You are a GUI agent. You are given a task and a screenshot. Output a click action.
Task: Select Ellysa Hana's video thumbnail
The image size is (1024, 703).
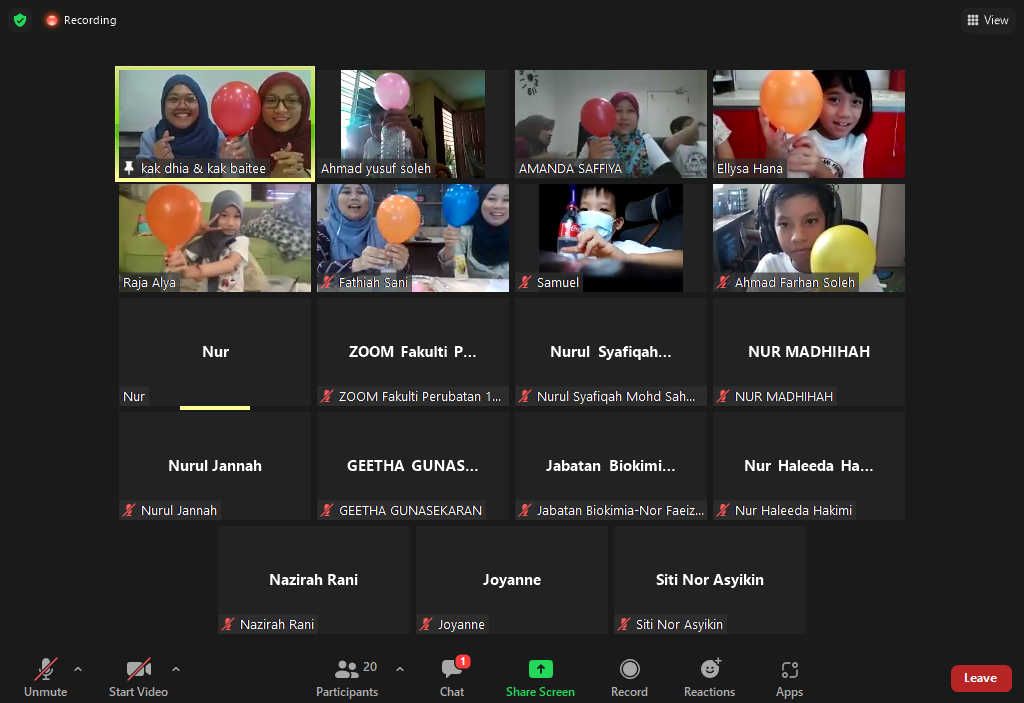[808, 123]
